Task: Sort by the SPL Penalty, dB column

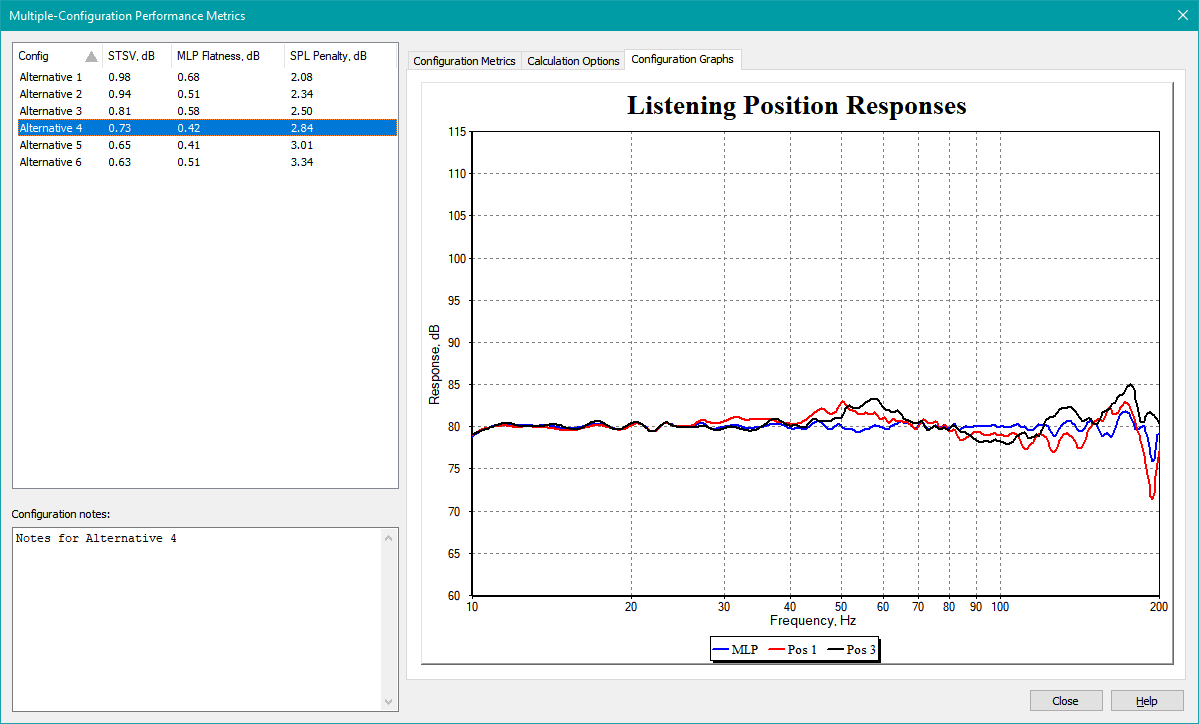Action: pyautogui.click(x=340, y=56)
